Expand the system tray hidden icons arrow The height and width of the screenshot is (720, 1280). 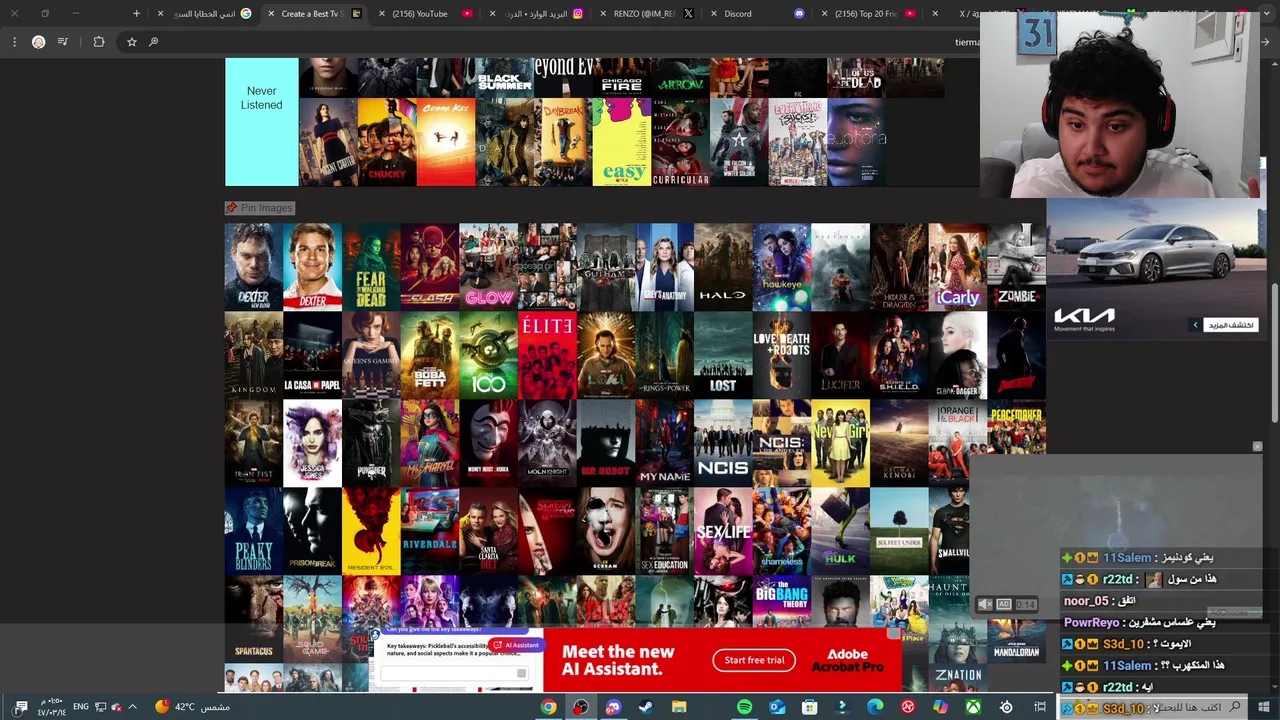[x=132, y=707]
